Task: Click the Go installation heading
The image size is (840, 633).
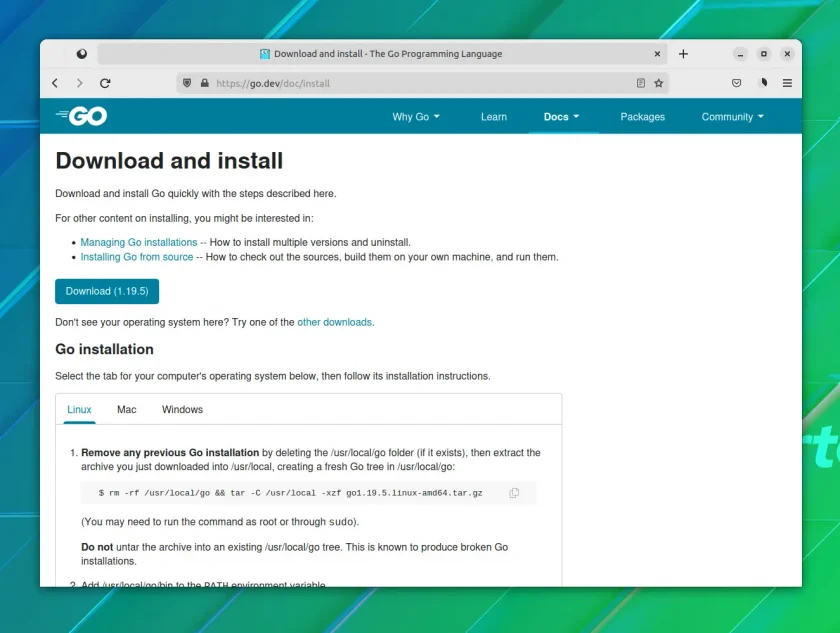Action: coord(104,349)
